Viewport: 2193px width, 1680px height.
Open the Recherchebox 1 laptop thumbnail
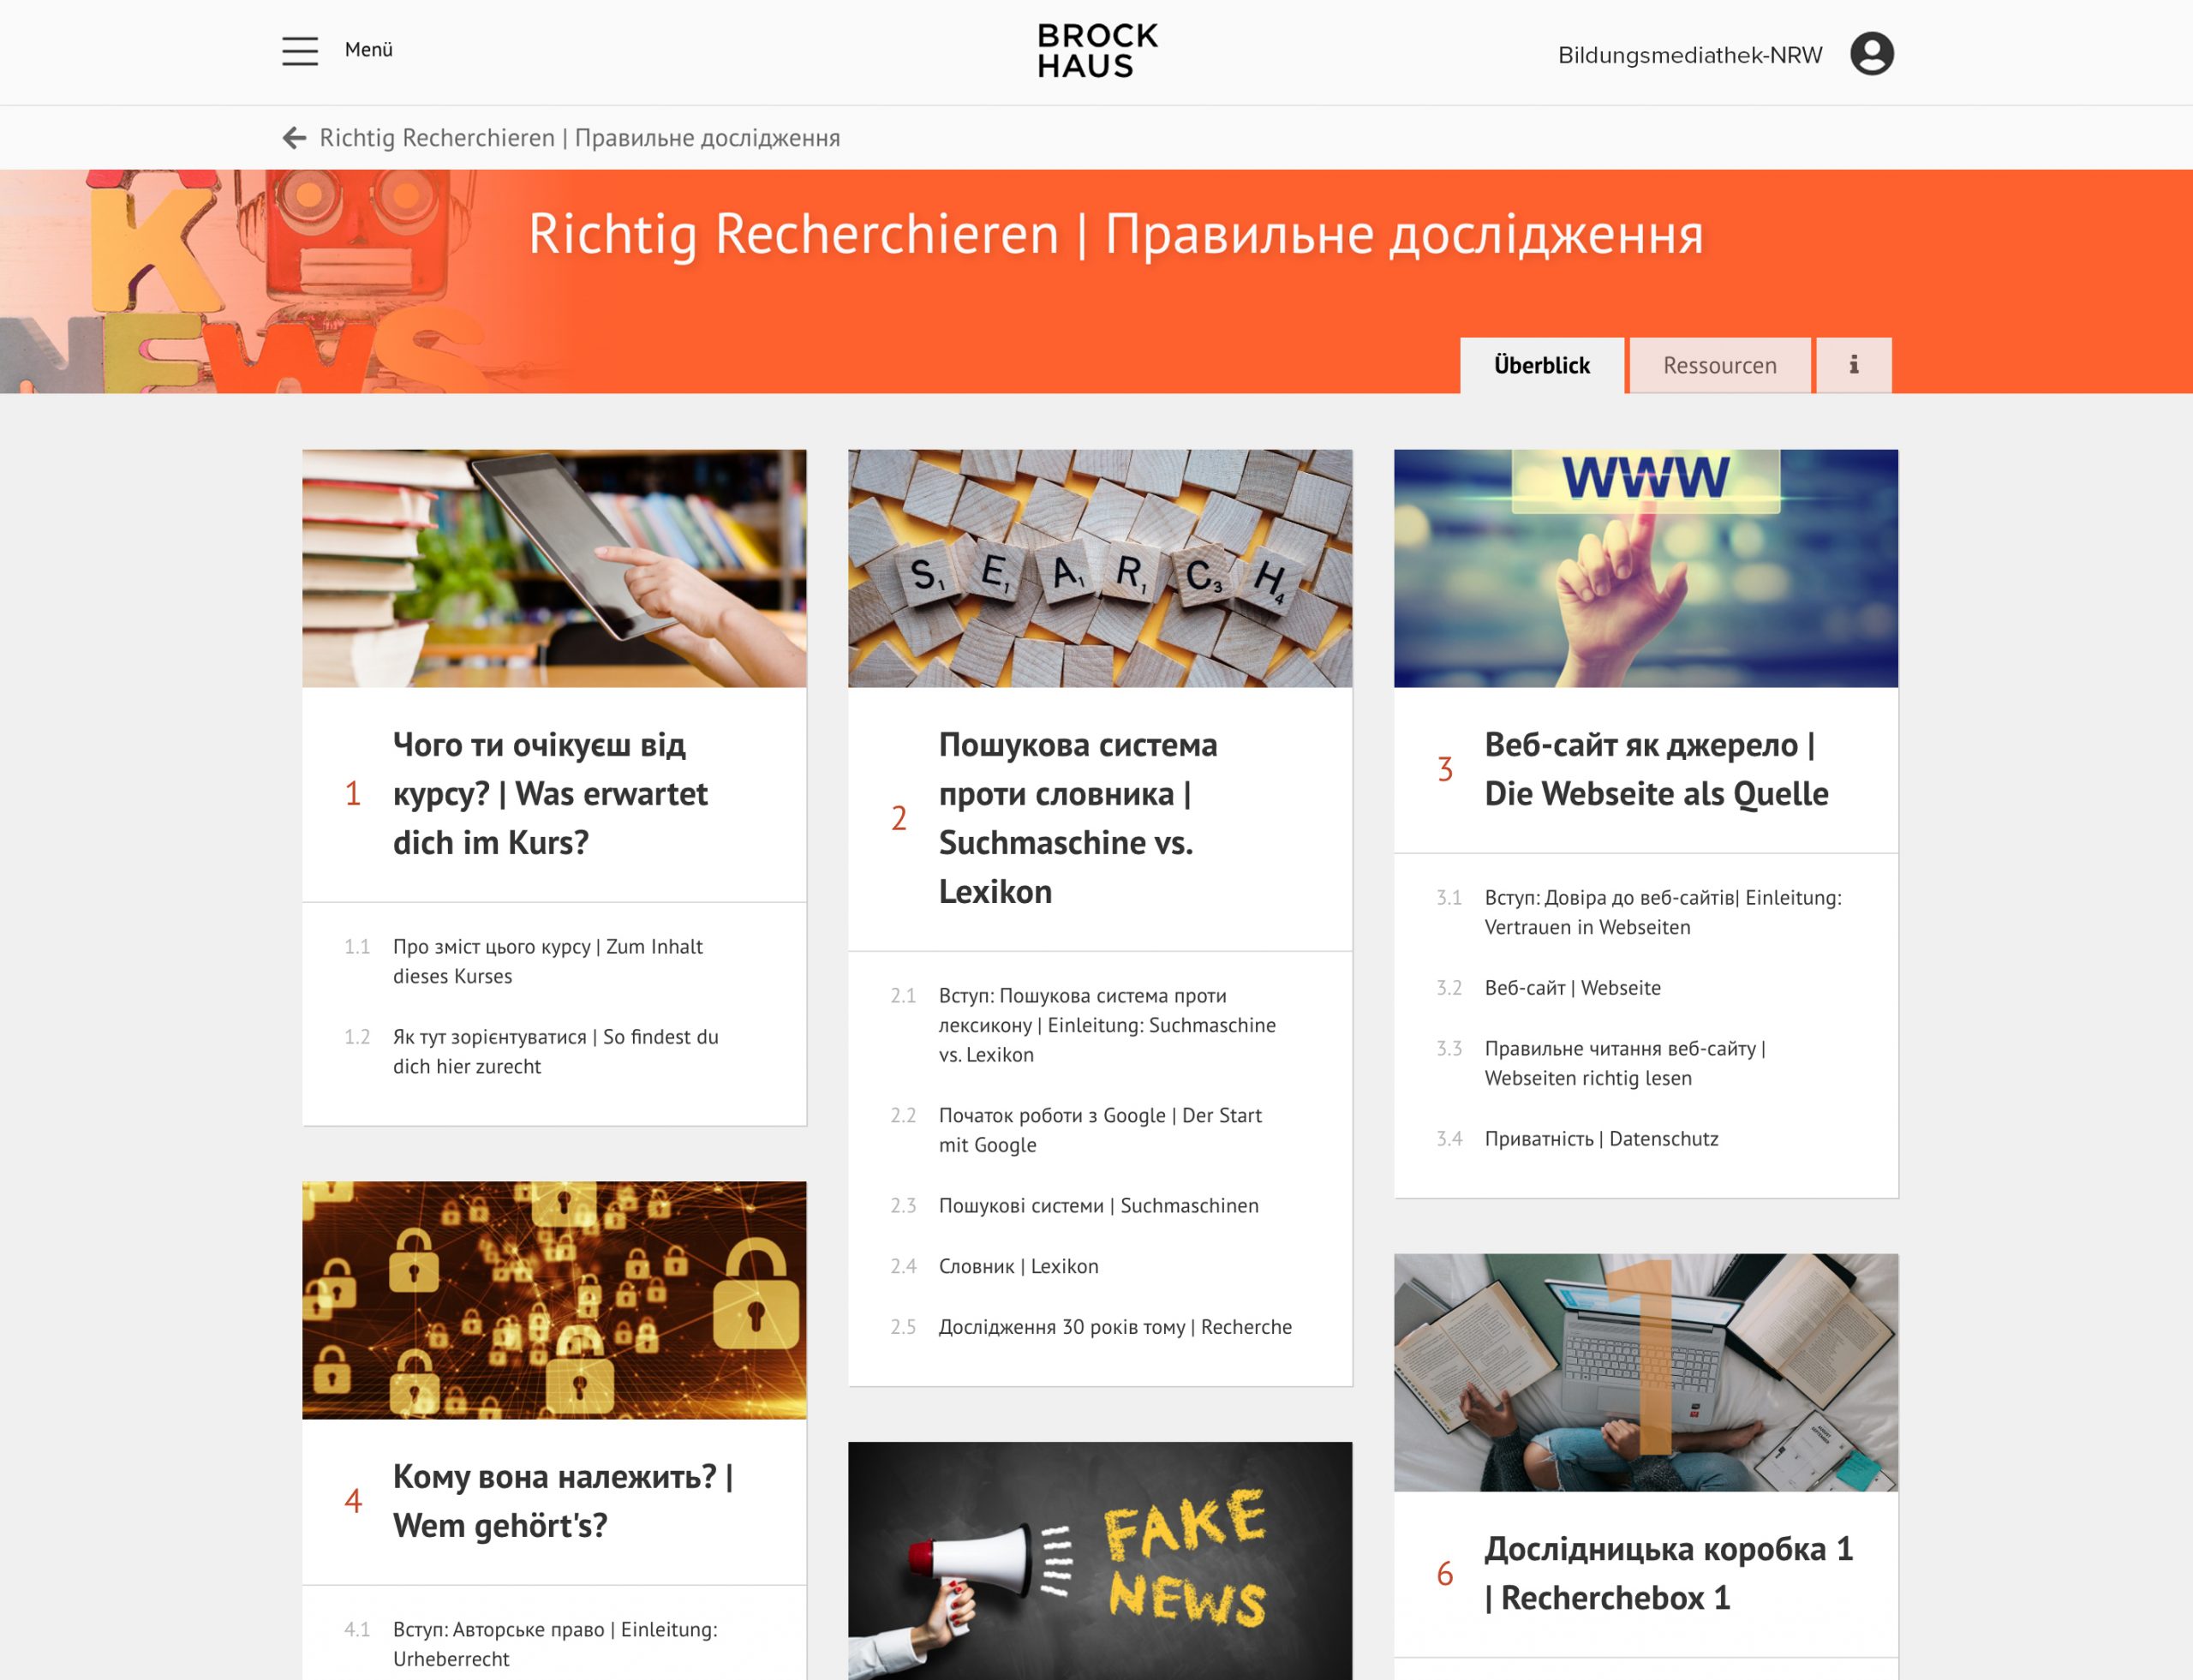pos(1645,1372)
